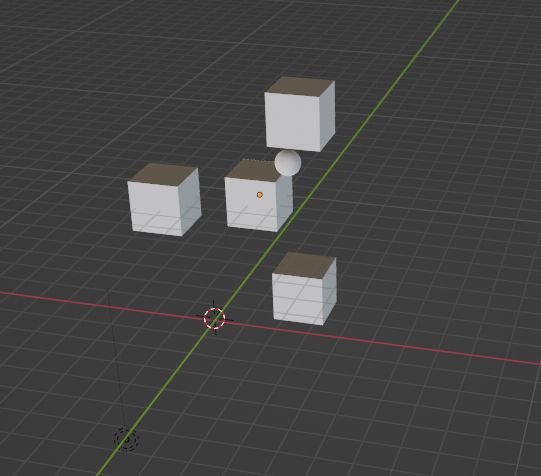Click the top face of the middle cube
The image size is (541, 476).
click(x=254, y=171)
